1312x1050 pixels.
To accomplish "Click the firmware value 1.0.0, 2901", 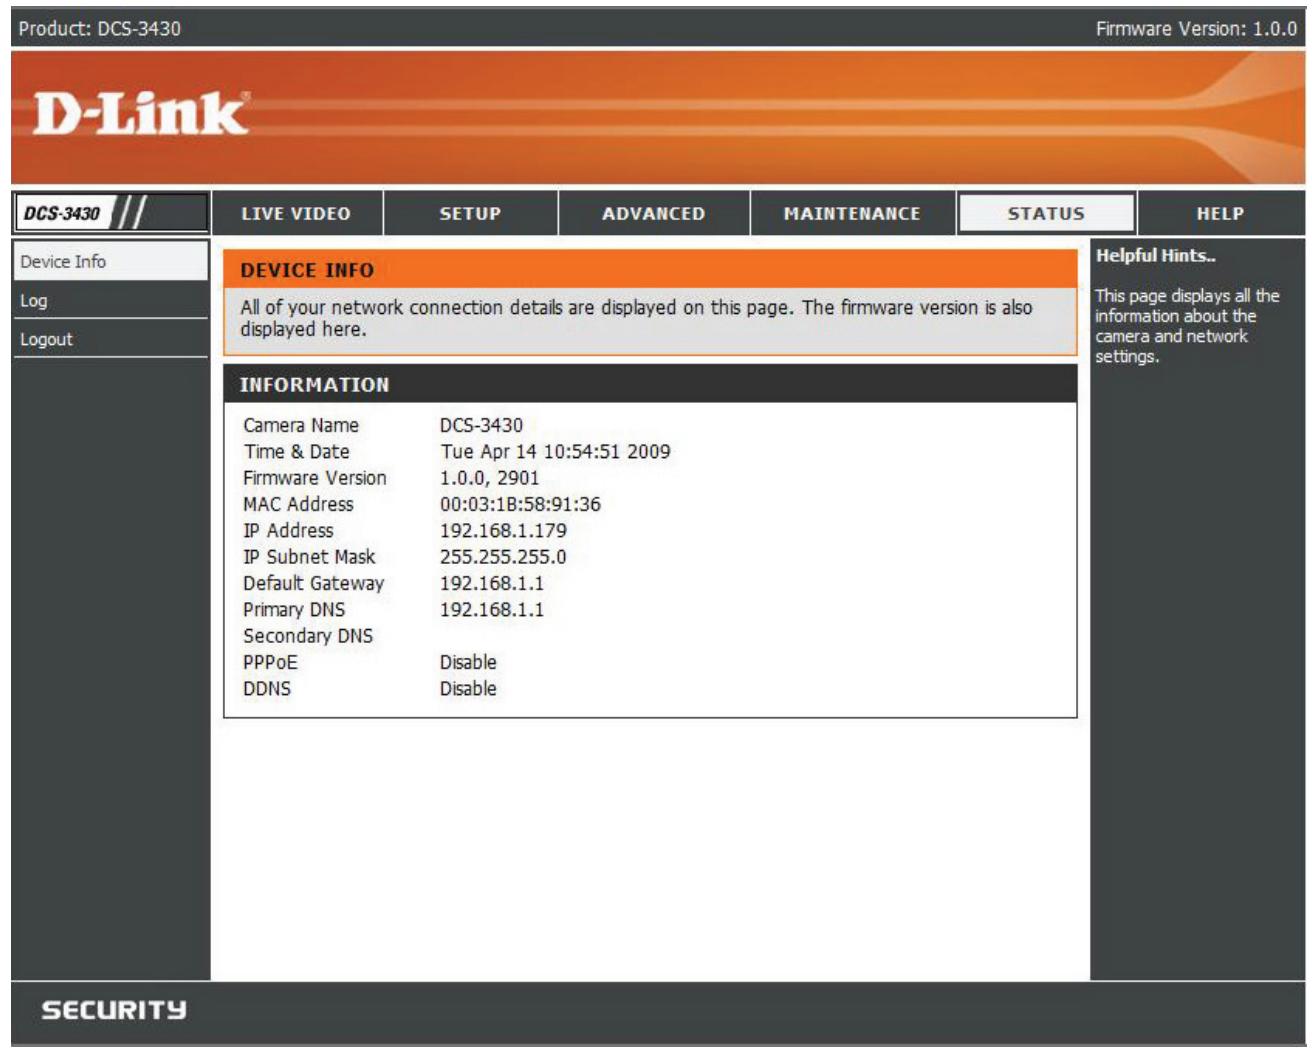I will coord(489,478).
